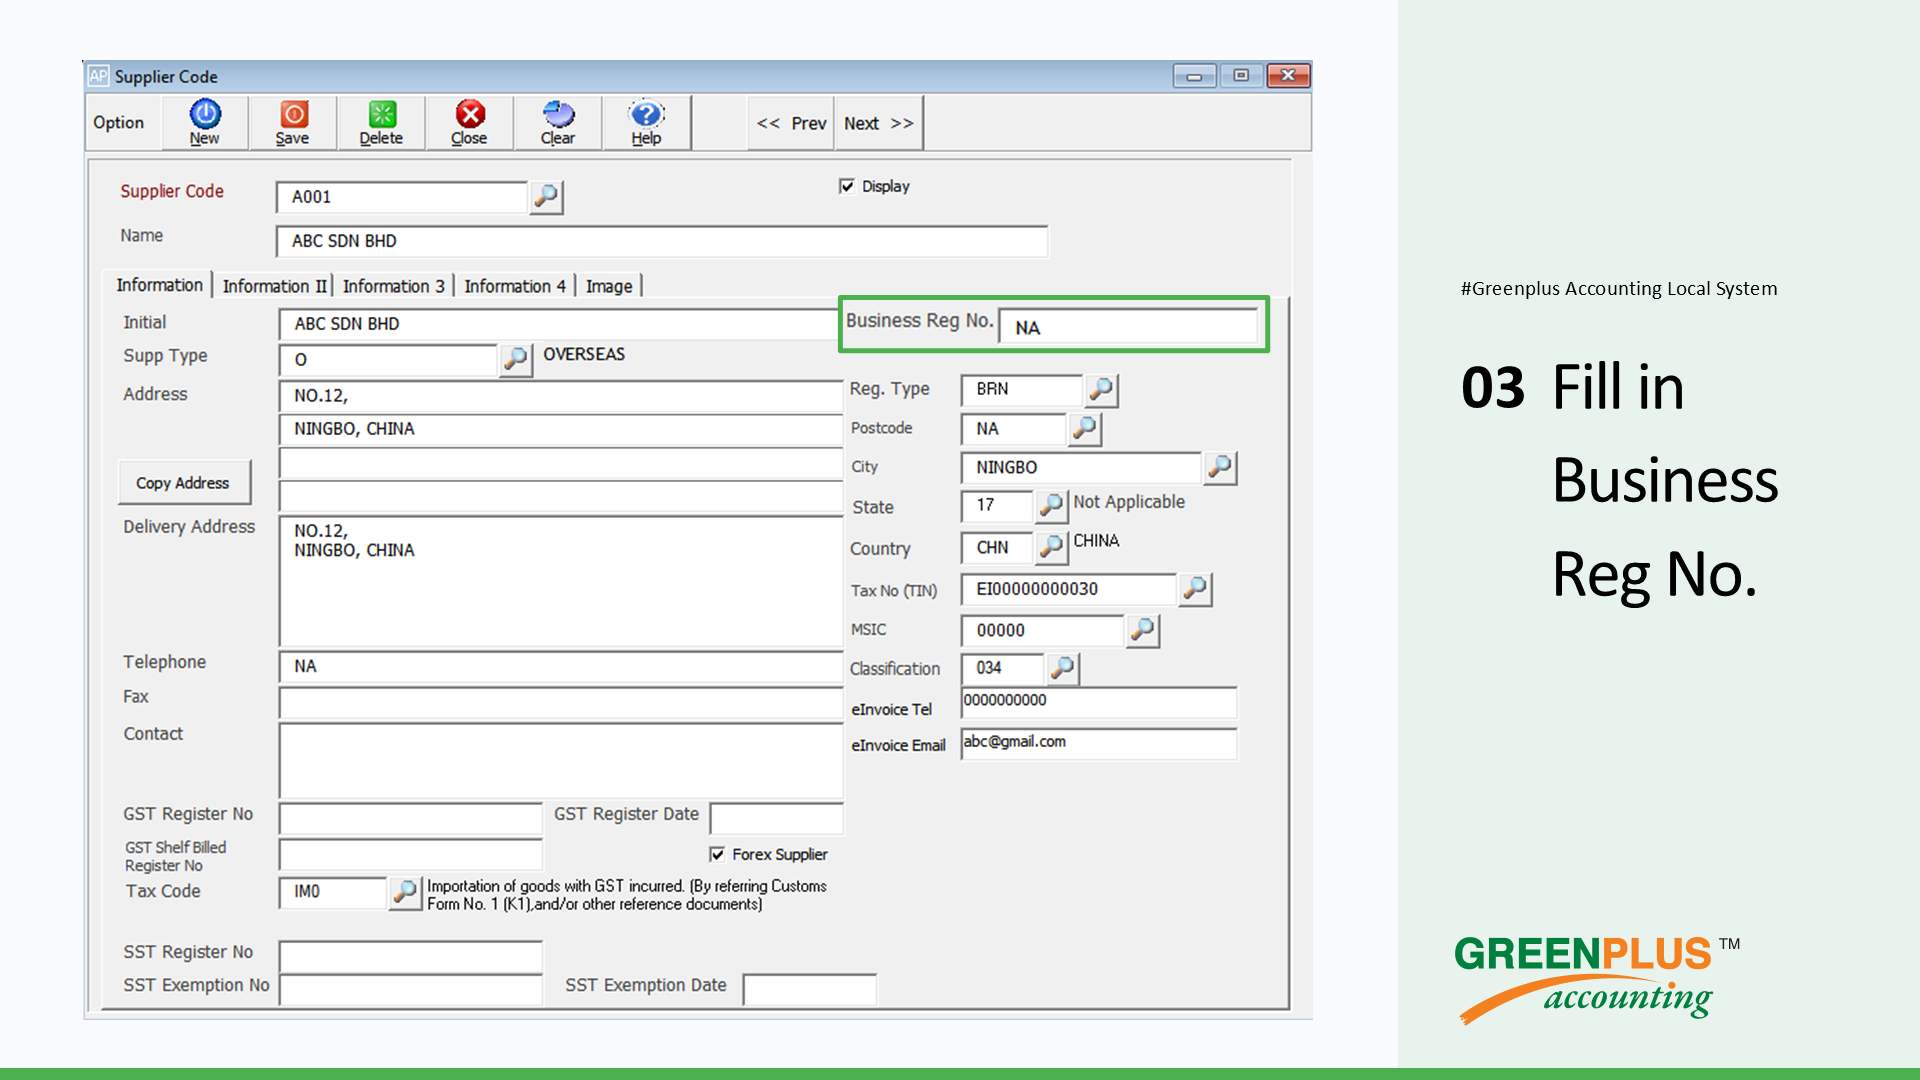Image resolution: width=1920 pixels, height=1080 pixels.
Task: Click the GST Register Date field
Action: [x=777, y=818]
